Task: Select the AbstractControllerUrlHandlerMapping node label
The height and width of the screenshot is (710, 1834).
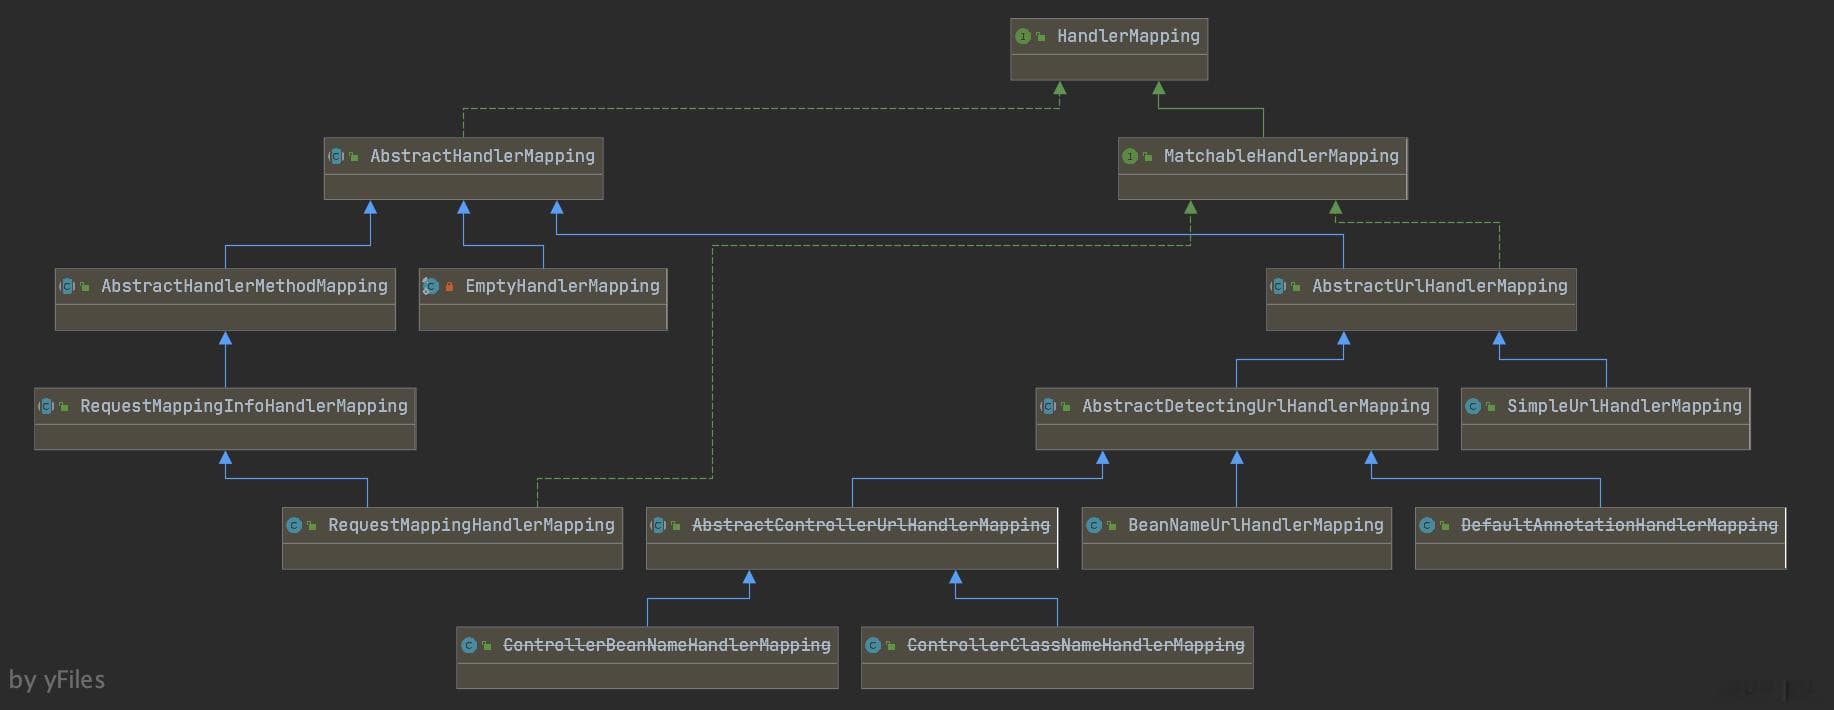Action: (871, 525)
